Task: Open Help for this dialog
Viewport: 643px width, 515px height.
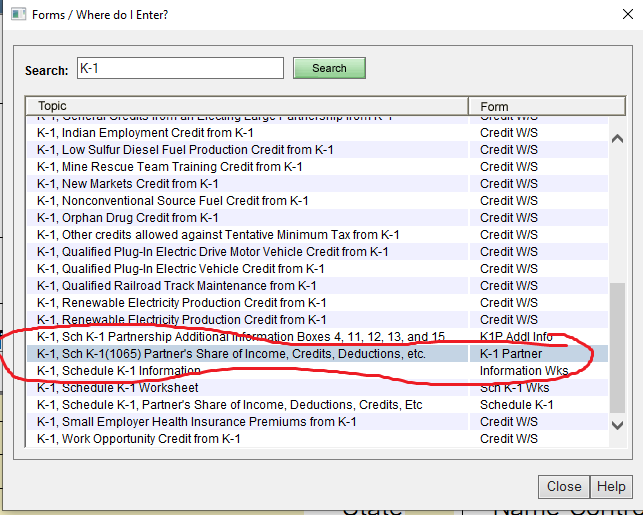Action: (x=611, y=486)
